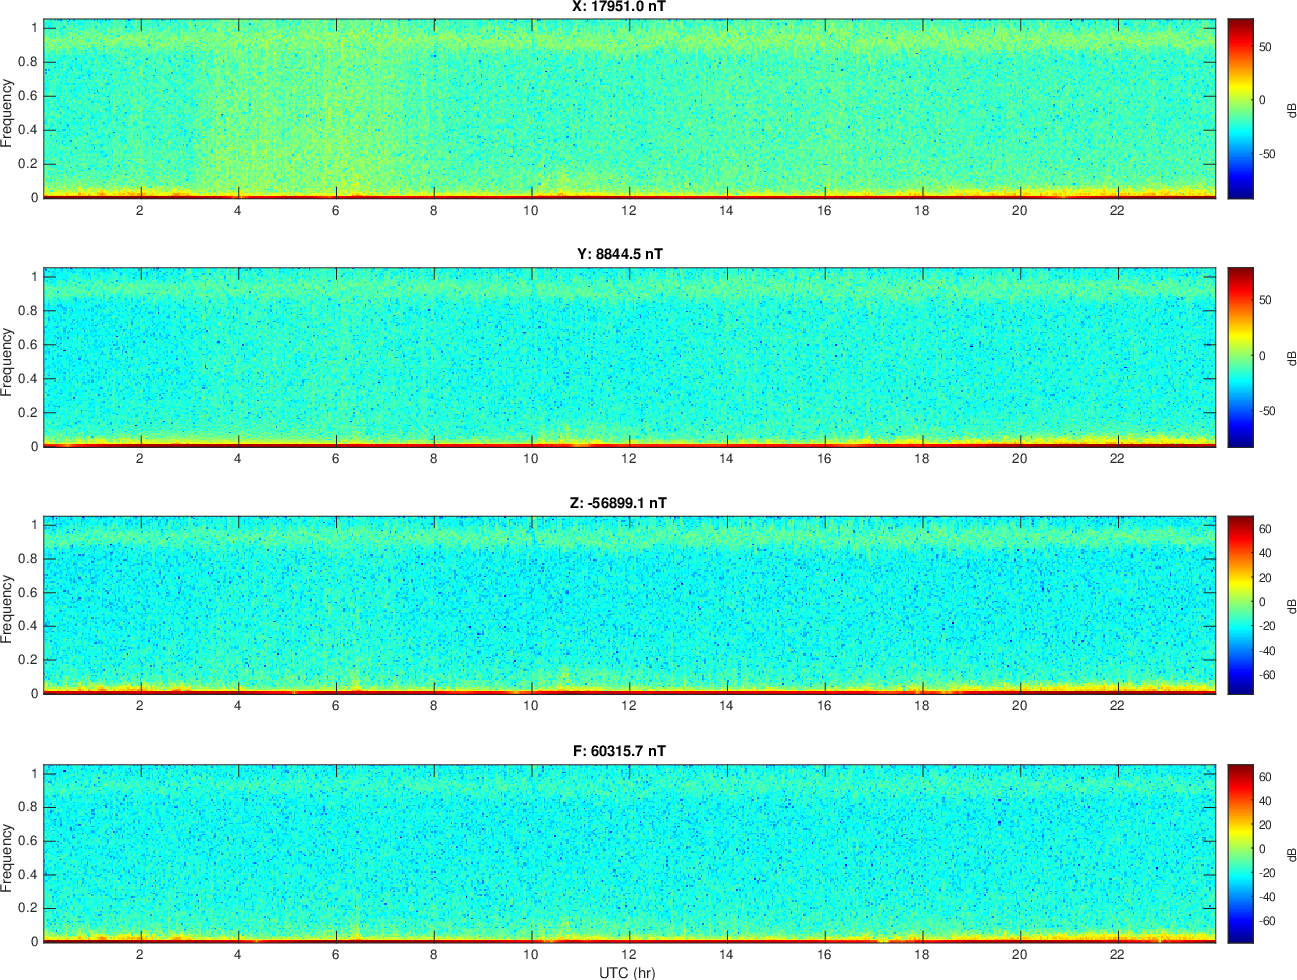Click the colorbar beside the Y spectrogram

point(1240,357)
